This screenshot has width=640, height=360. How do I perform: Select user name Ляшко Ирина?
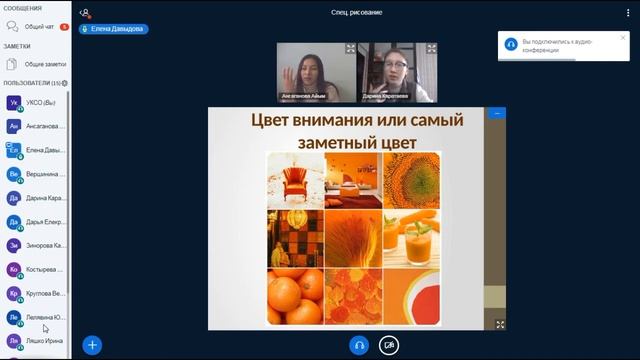point(44,341)
